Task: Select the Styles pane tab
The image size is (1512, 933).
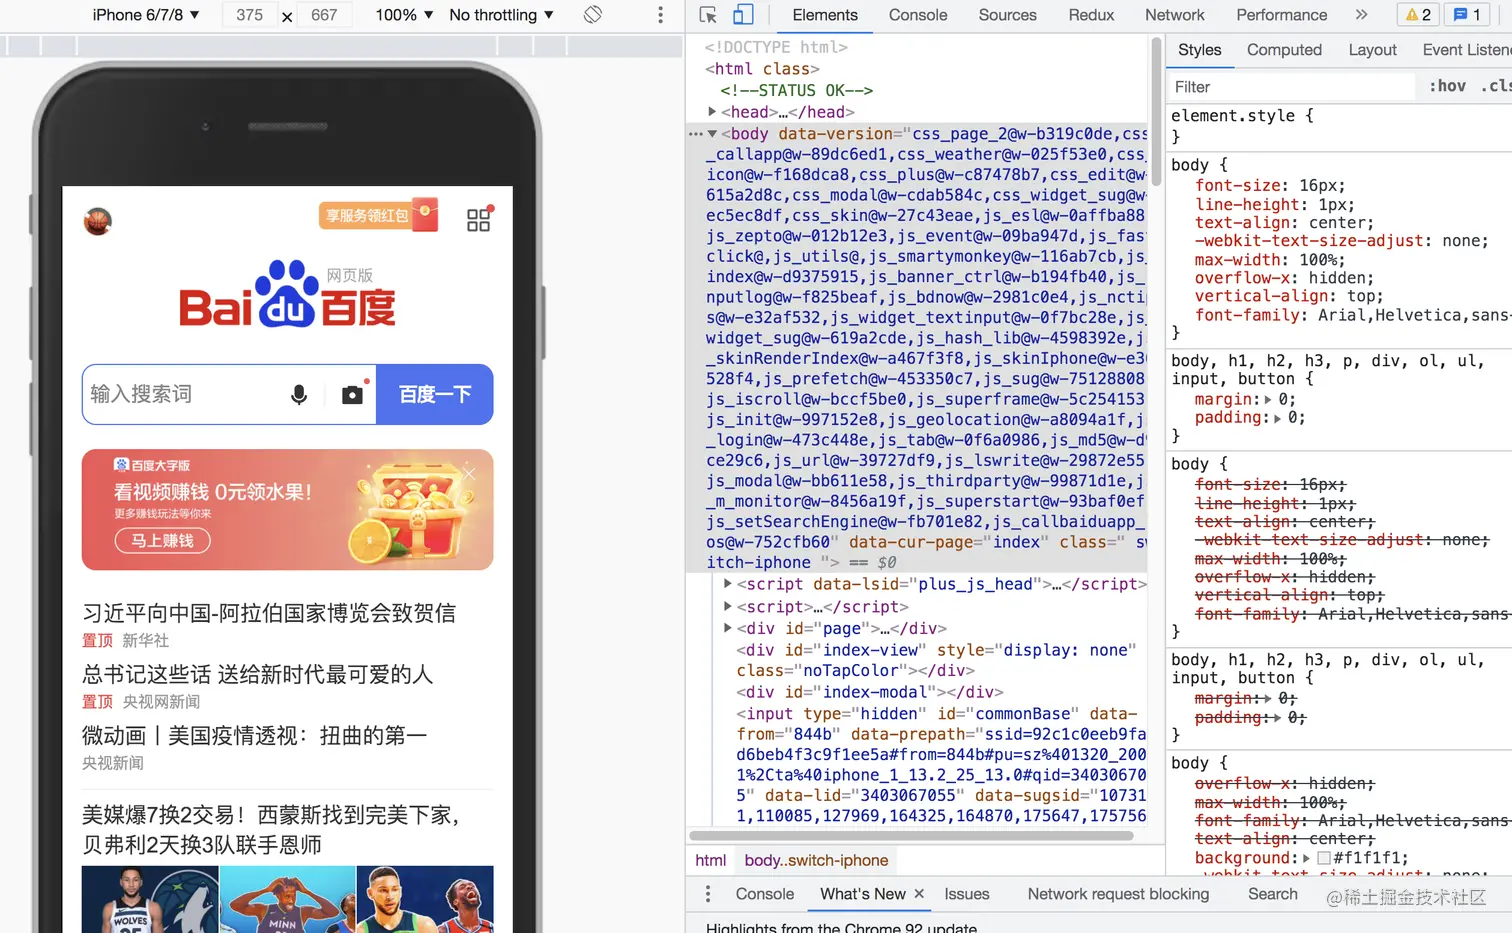Action: click(1200, 50)
